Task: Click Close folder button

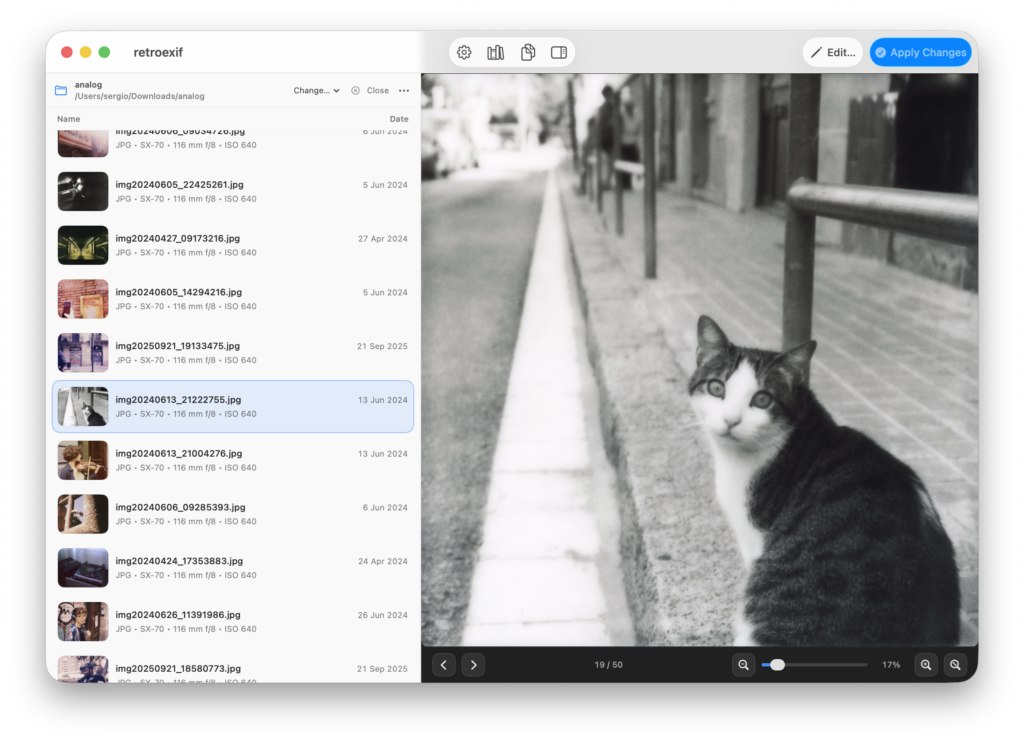Action: coord(370,90)
